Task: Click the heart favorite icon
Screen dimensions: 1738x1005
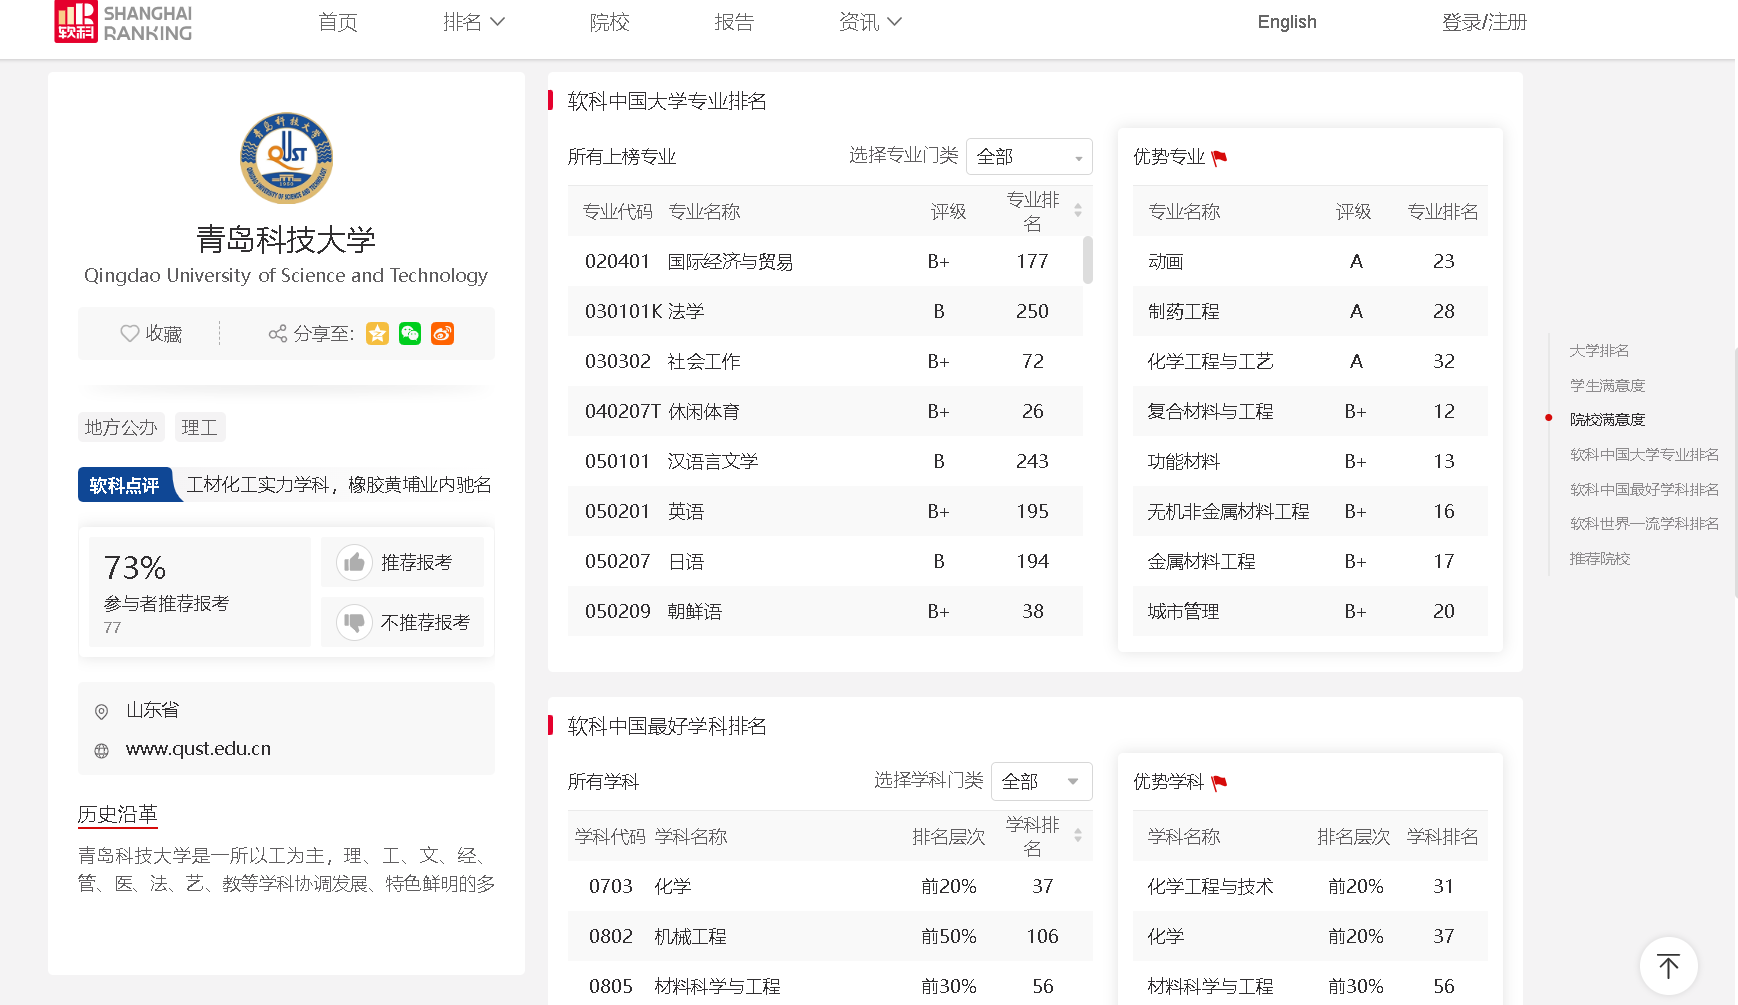Action: 130,333
